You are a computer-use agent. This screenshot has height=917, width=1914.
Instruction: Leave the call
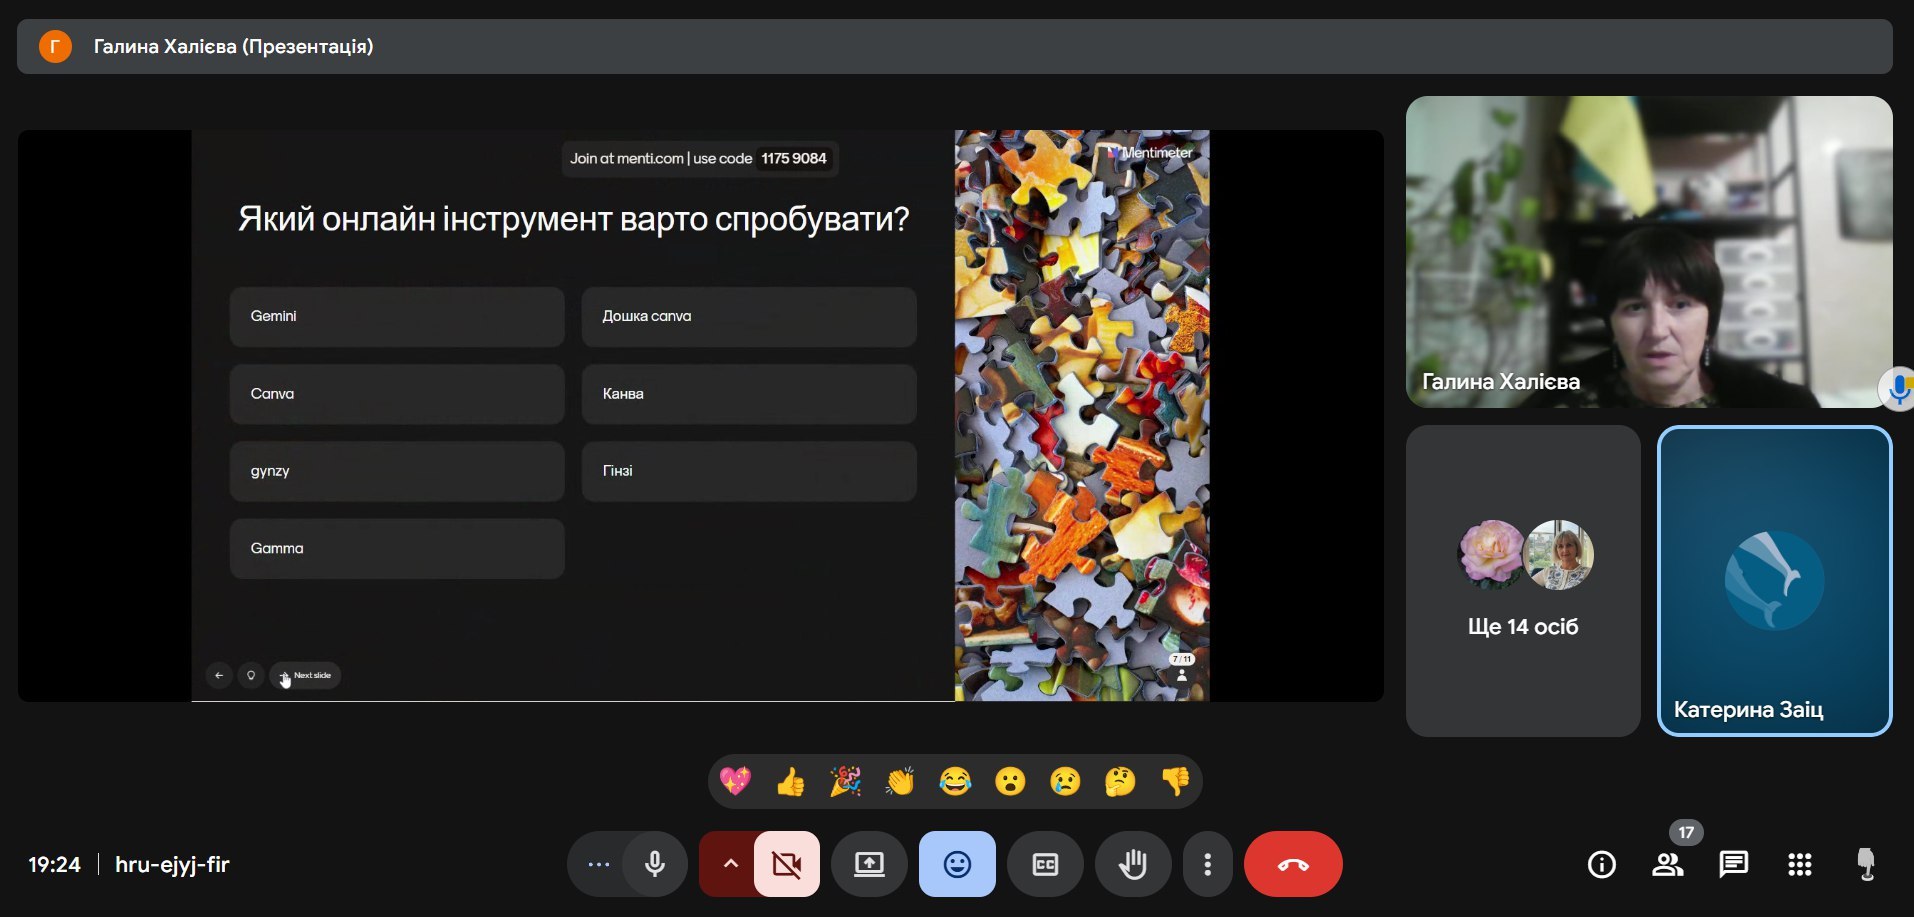(1293, 864)
